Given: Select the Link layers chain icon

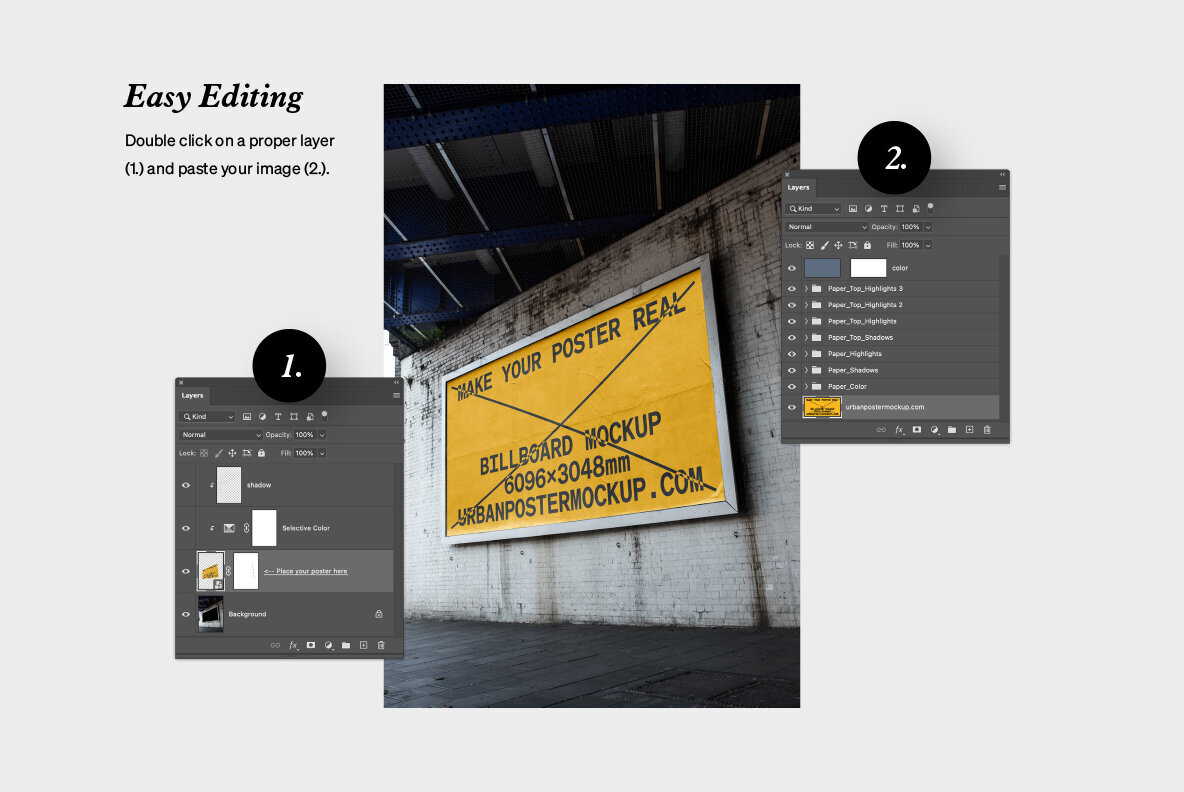Looking at the screenshot, I should pyautogui.click(x=277, y=644).
